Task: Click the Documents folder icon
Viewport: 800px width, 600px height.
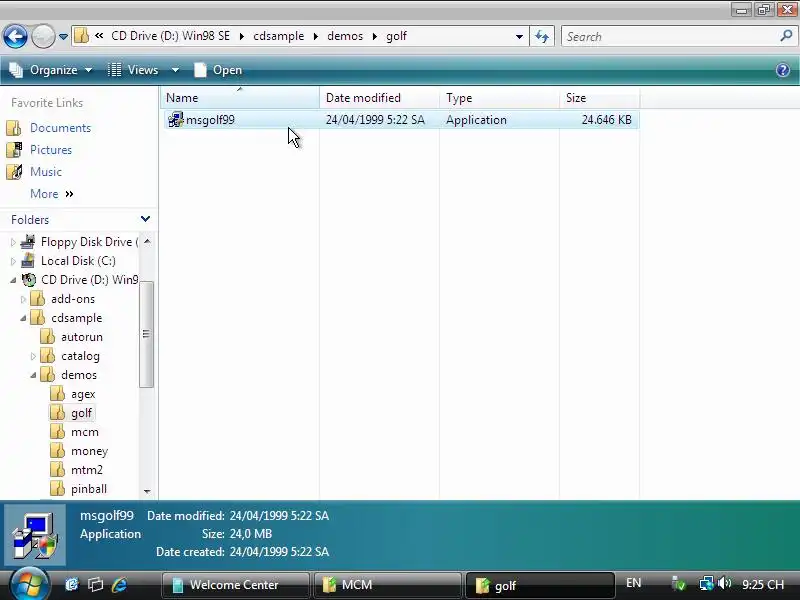Action: pos(14,128)
